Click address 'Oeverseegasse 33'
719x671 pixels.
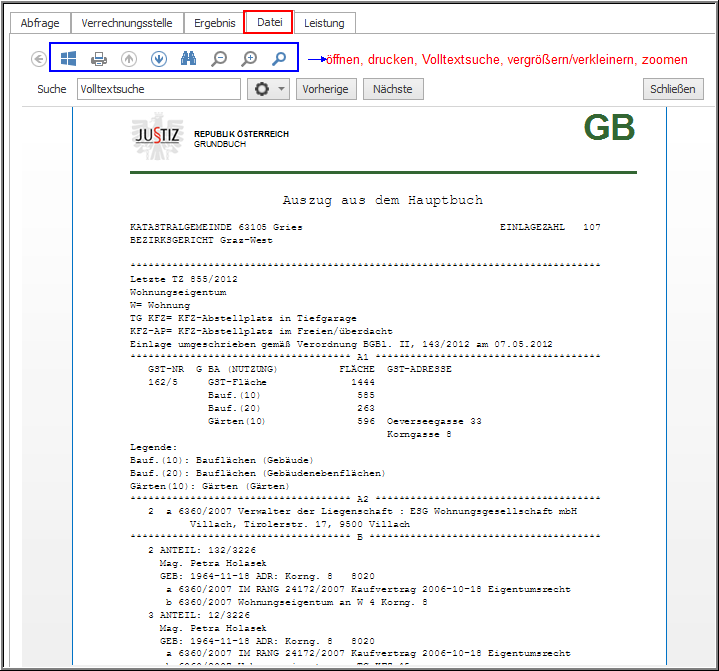434,421
